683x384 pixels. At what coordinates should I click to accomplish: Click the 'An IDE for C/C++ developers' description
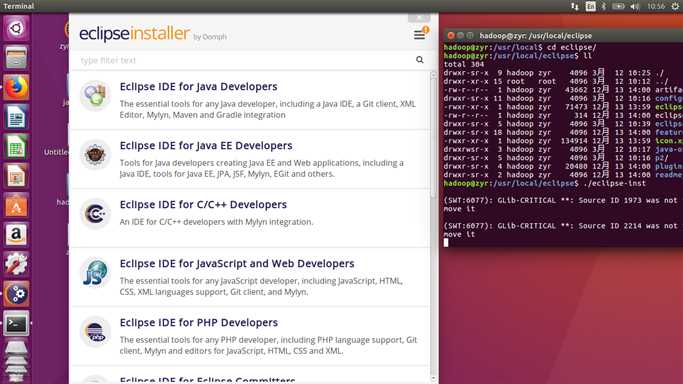[216, 222]
